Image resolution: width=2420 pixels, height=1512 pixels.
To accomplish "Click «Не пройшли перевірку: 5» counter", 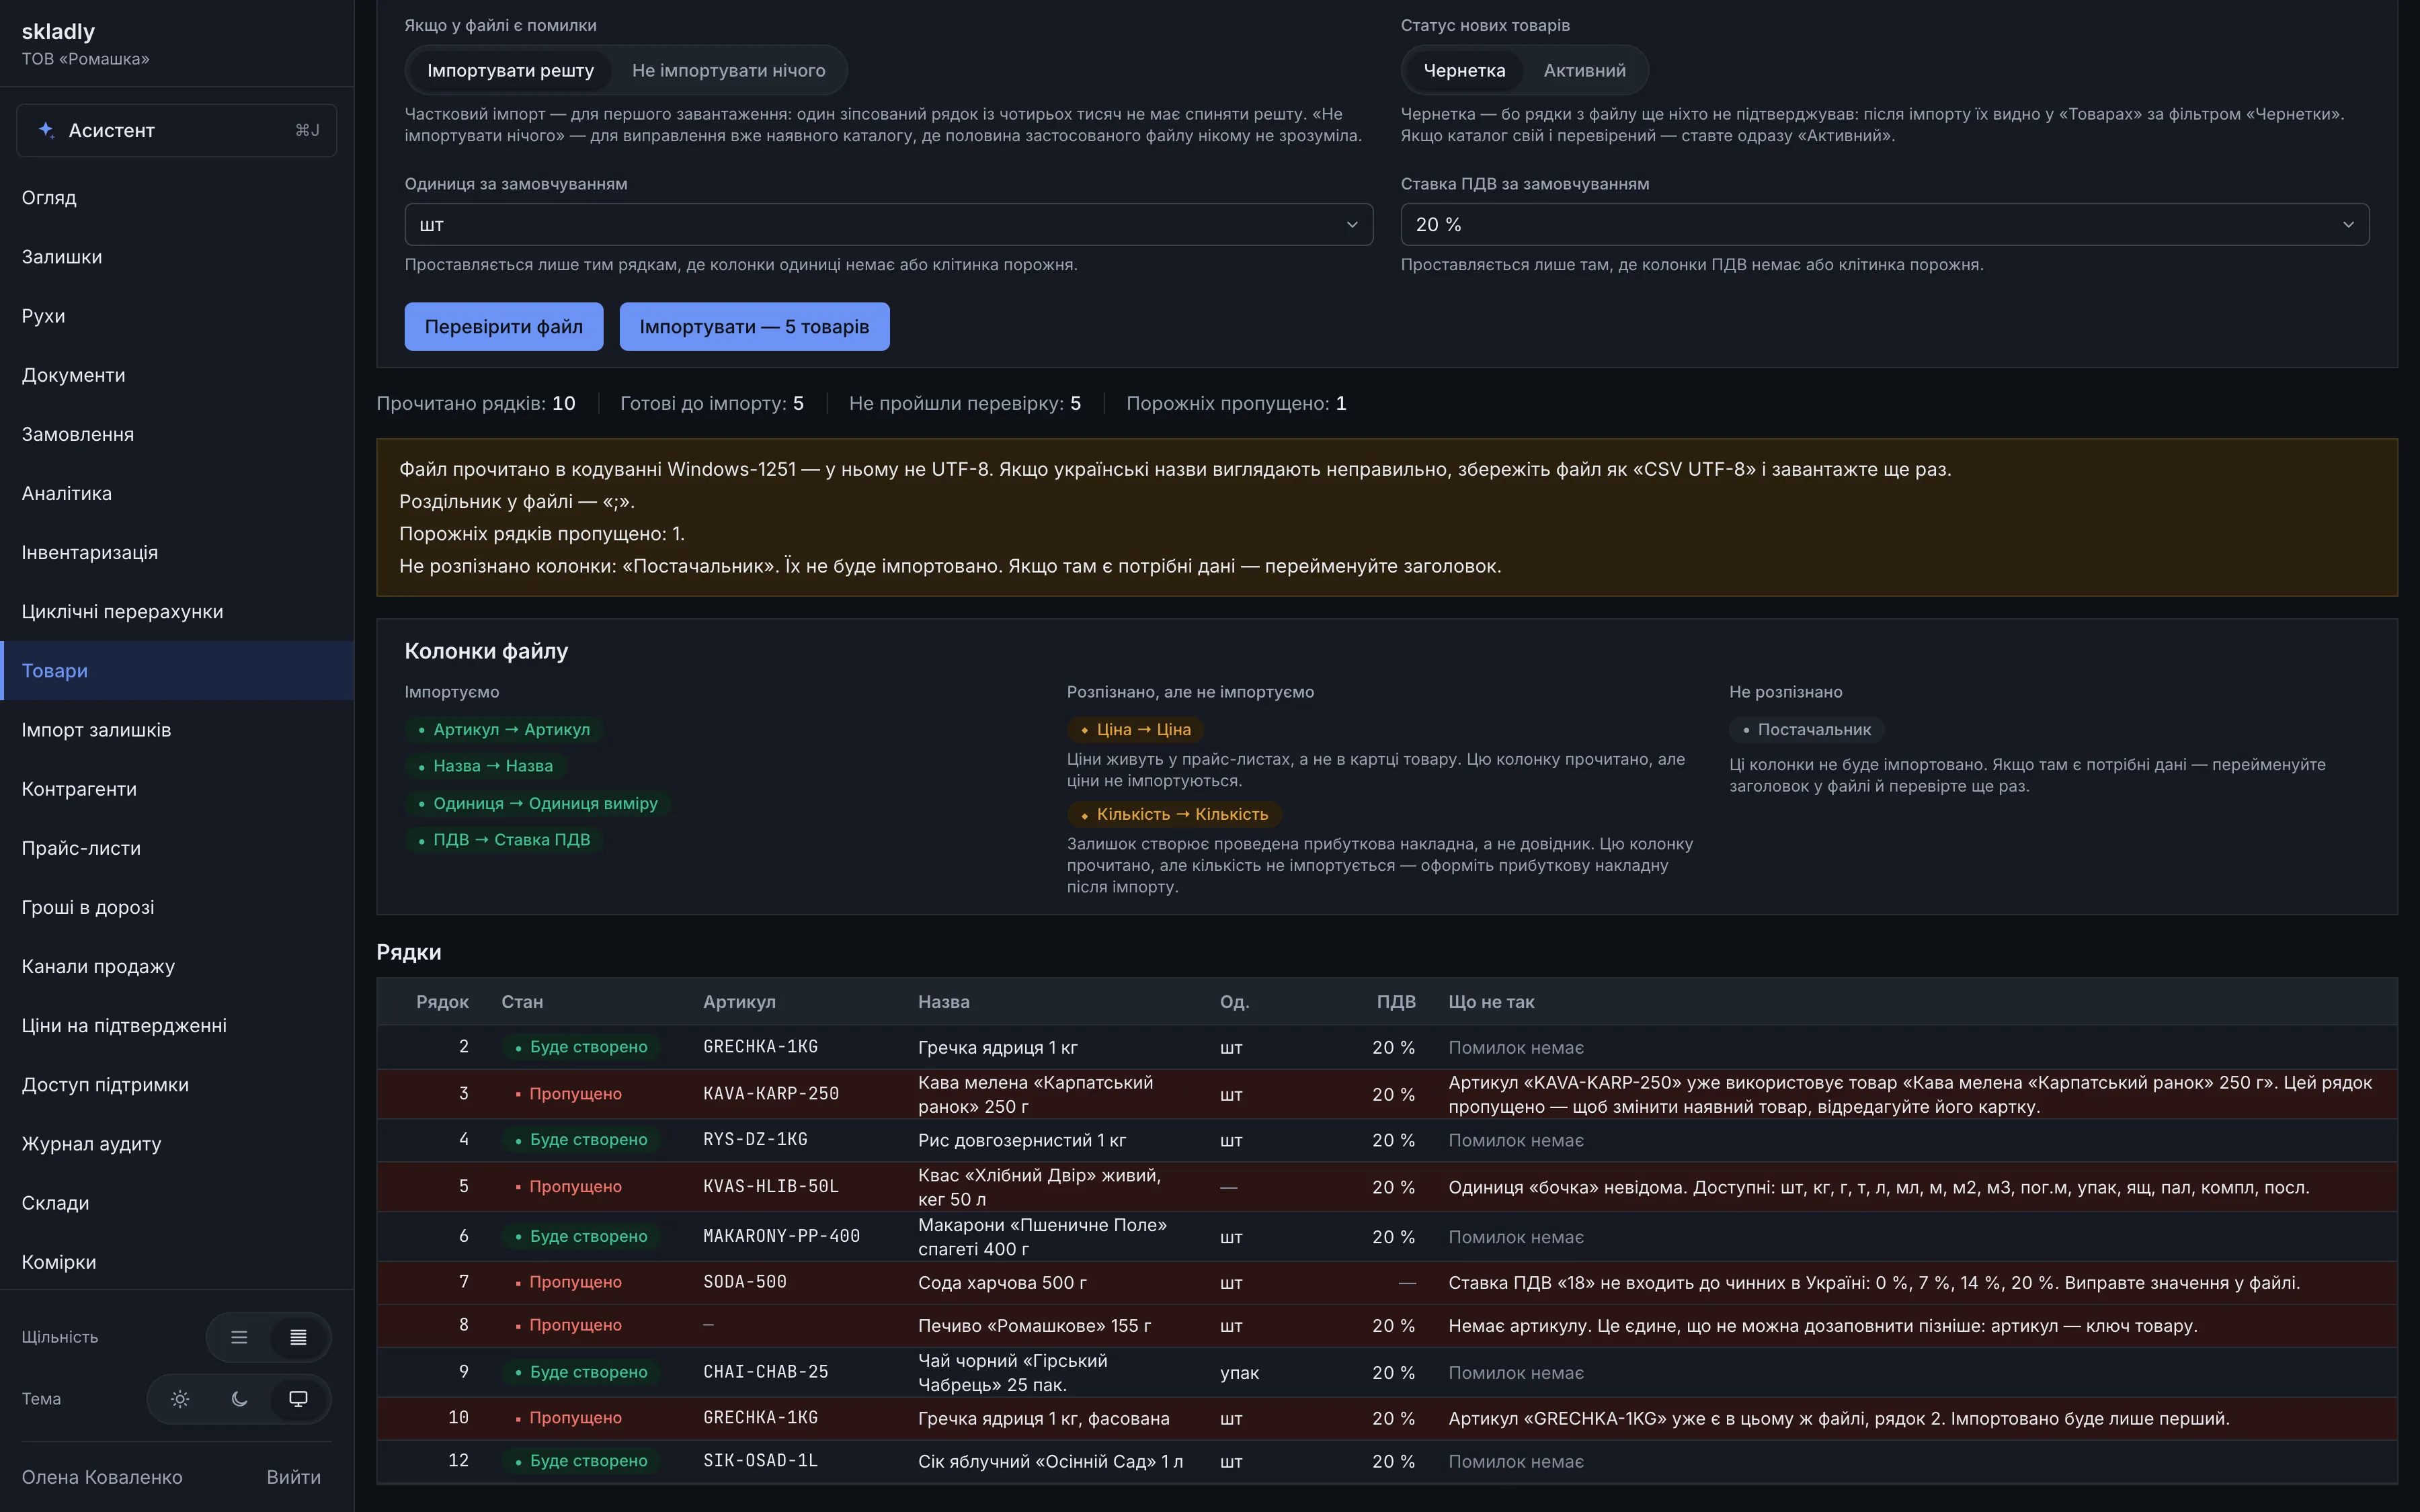I will coord(964,404).
